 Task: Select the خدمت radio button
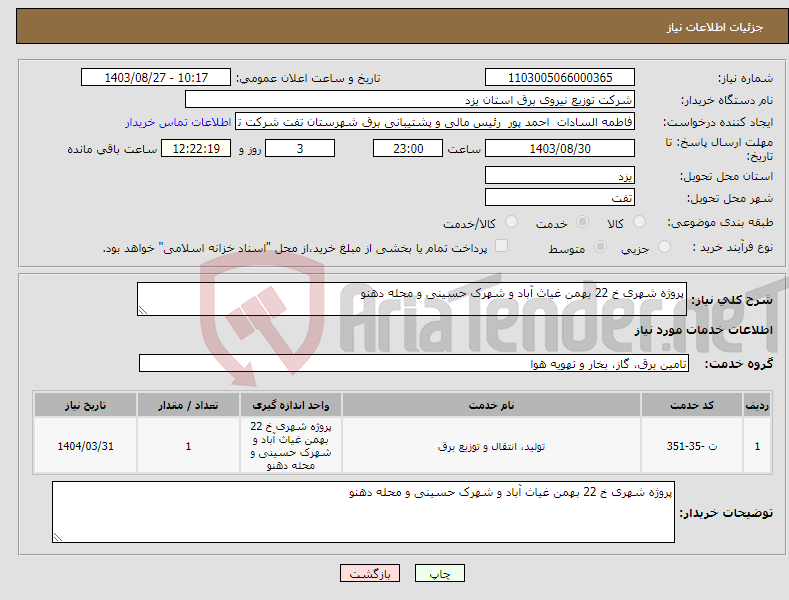click(x=582, y=221)
